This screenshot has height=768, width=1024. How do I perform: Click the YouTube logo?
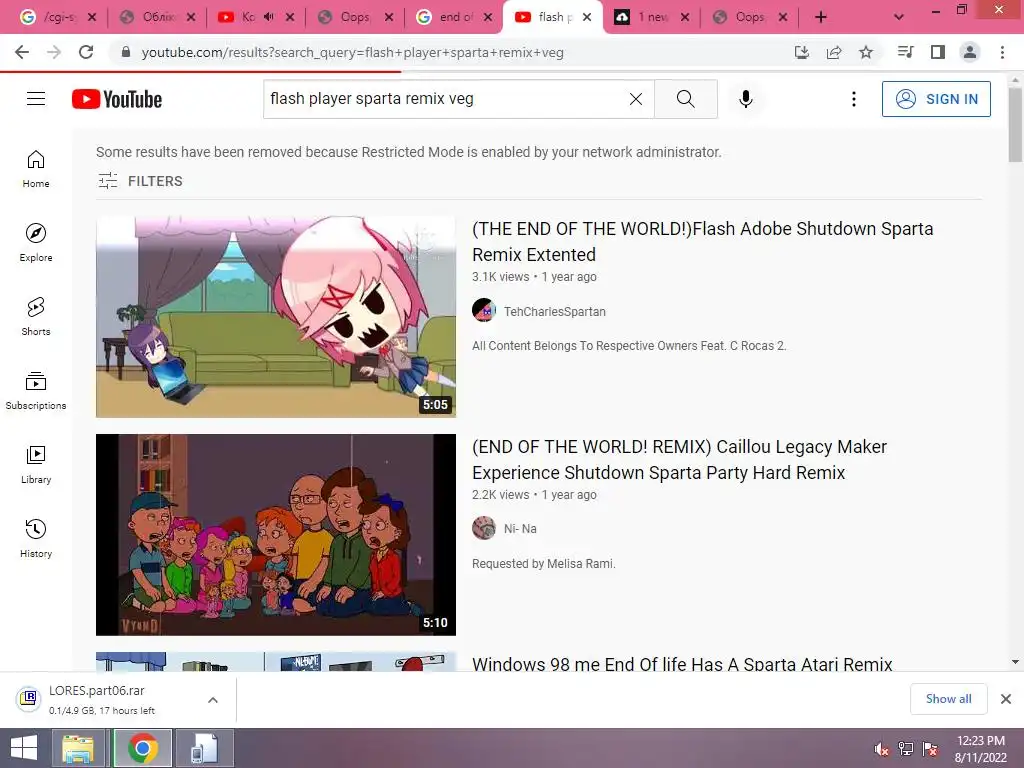(x=117, y=99)
